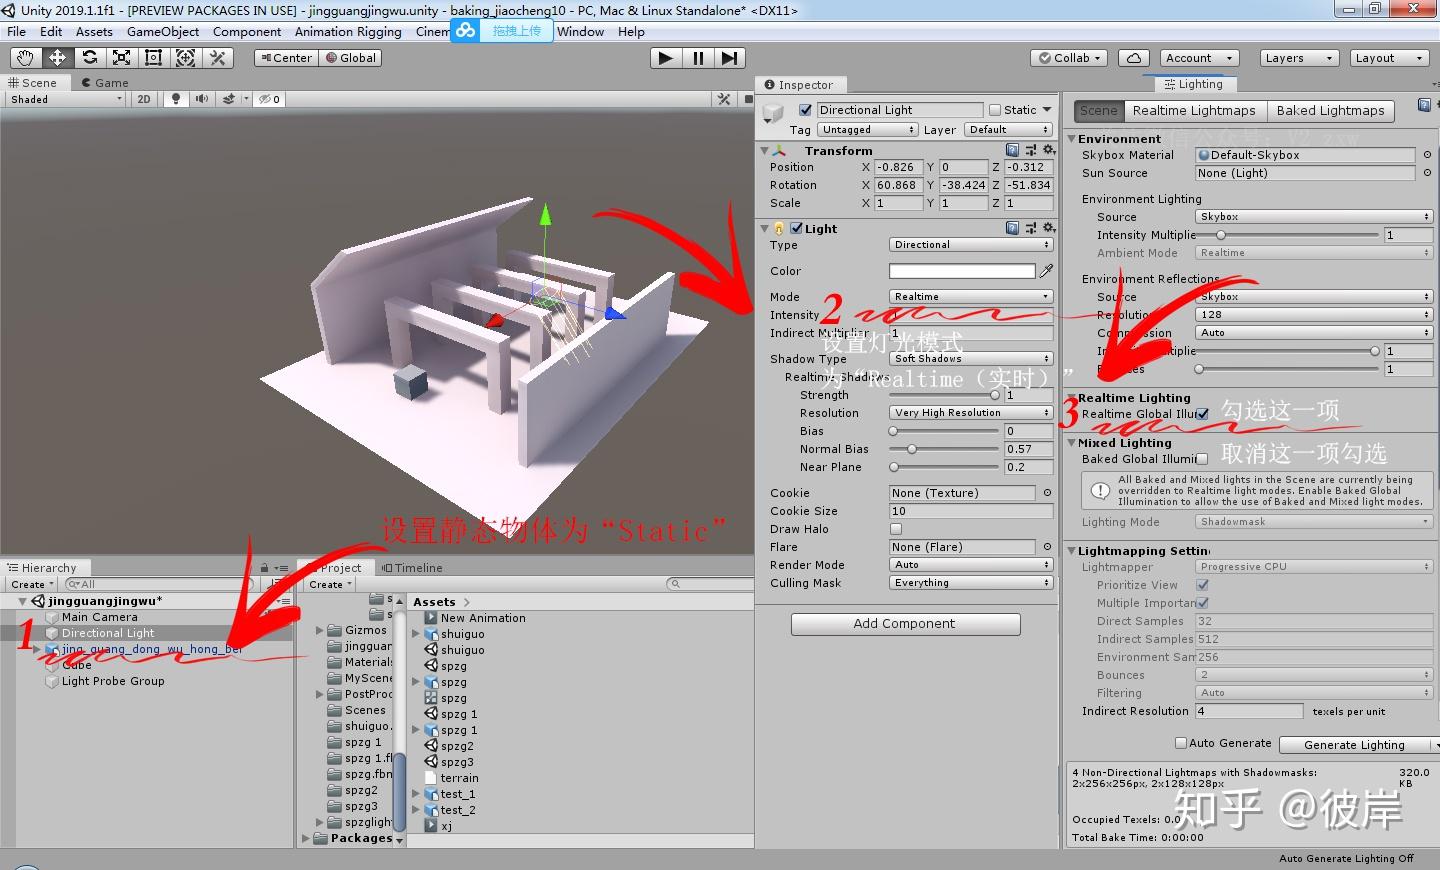Expand the jing_guang_dong_wu_hong_bei hierarchy item

tap(37, 649)
